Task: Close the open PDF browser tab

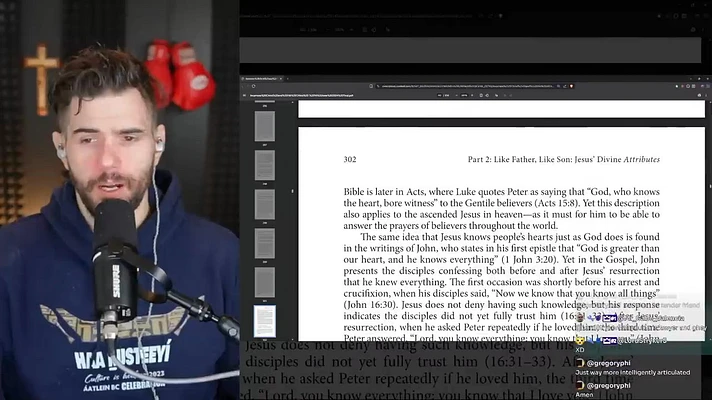Action: tap(281, 79)
